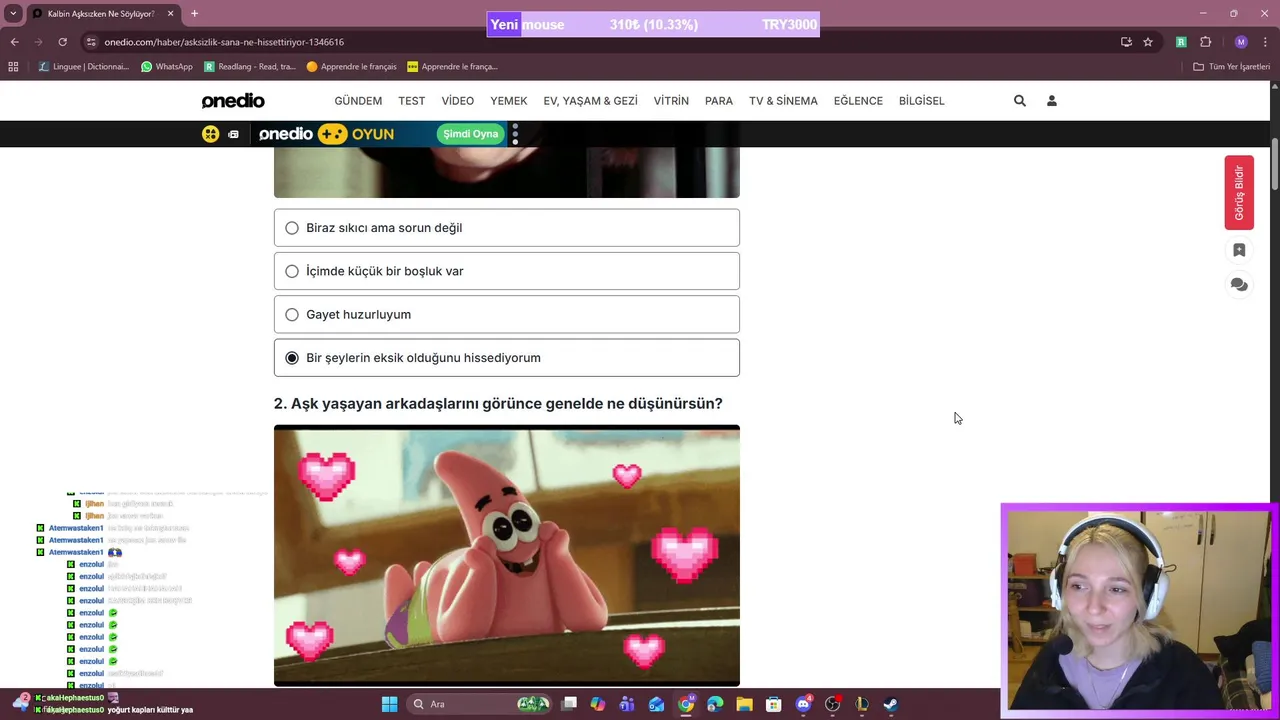Close the 'Kalbin Aşksızken Ne Söylüyor' tab
The image size is (1280, 720).
(170, 14)
